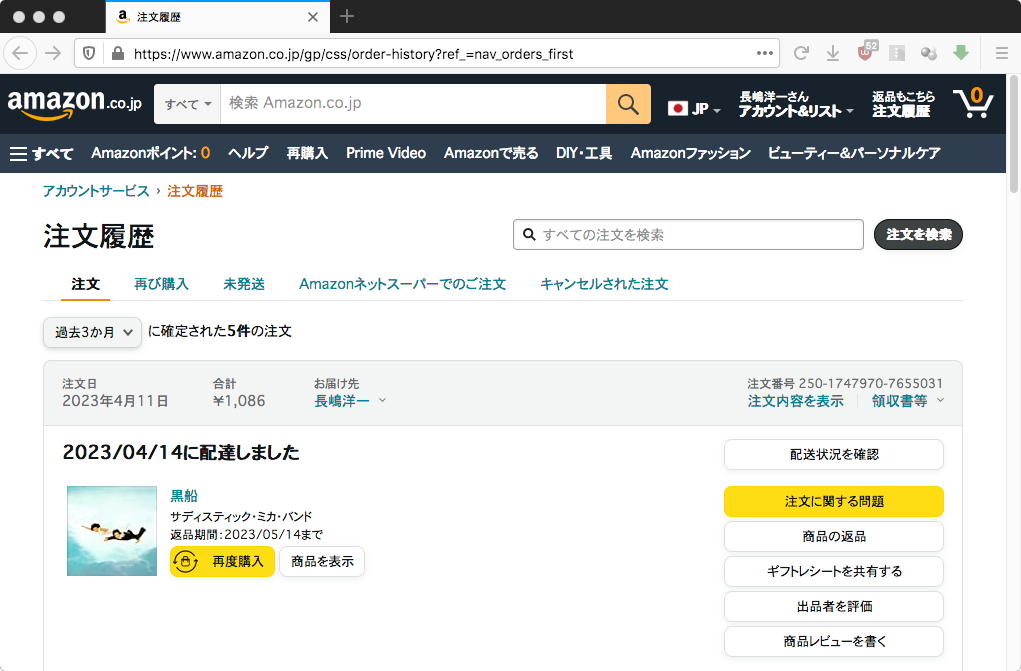Expand the 長嶋洋一 delivery address dropdown
This screenshot has height=671, width=1021.
click(x=350, y=401)
